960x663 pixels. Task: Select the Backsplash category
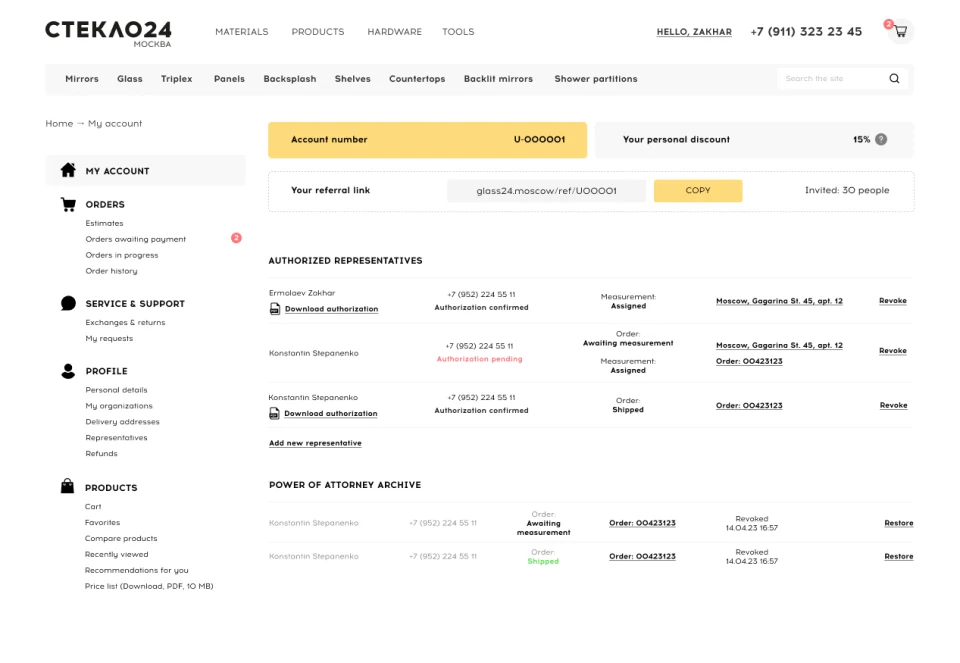(x=290, y=79)
